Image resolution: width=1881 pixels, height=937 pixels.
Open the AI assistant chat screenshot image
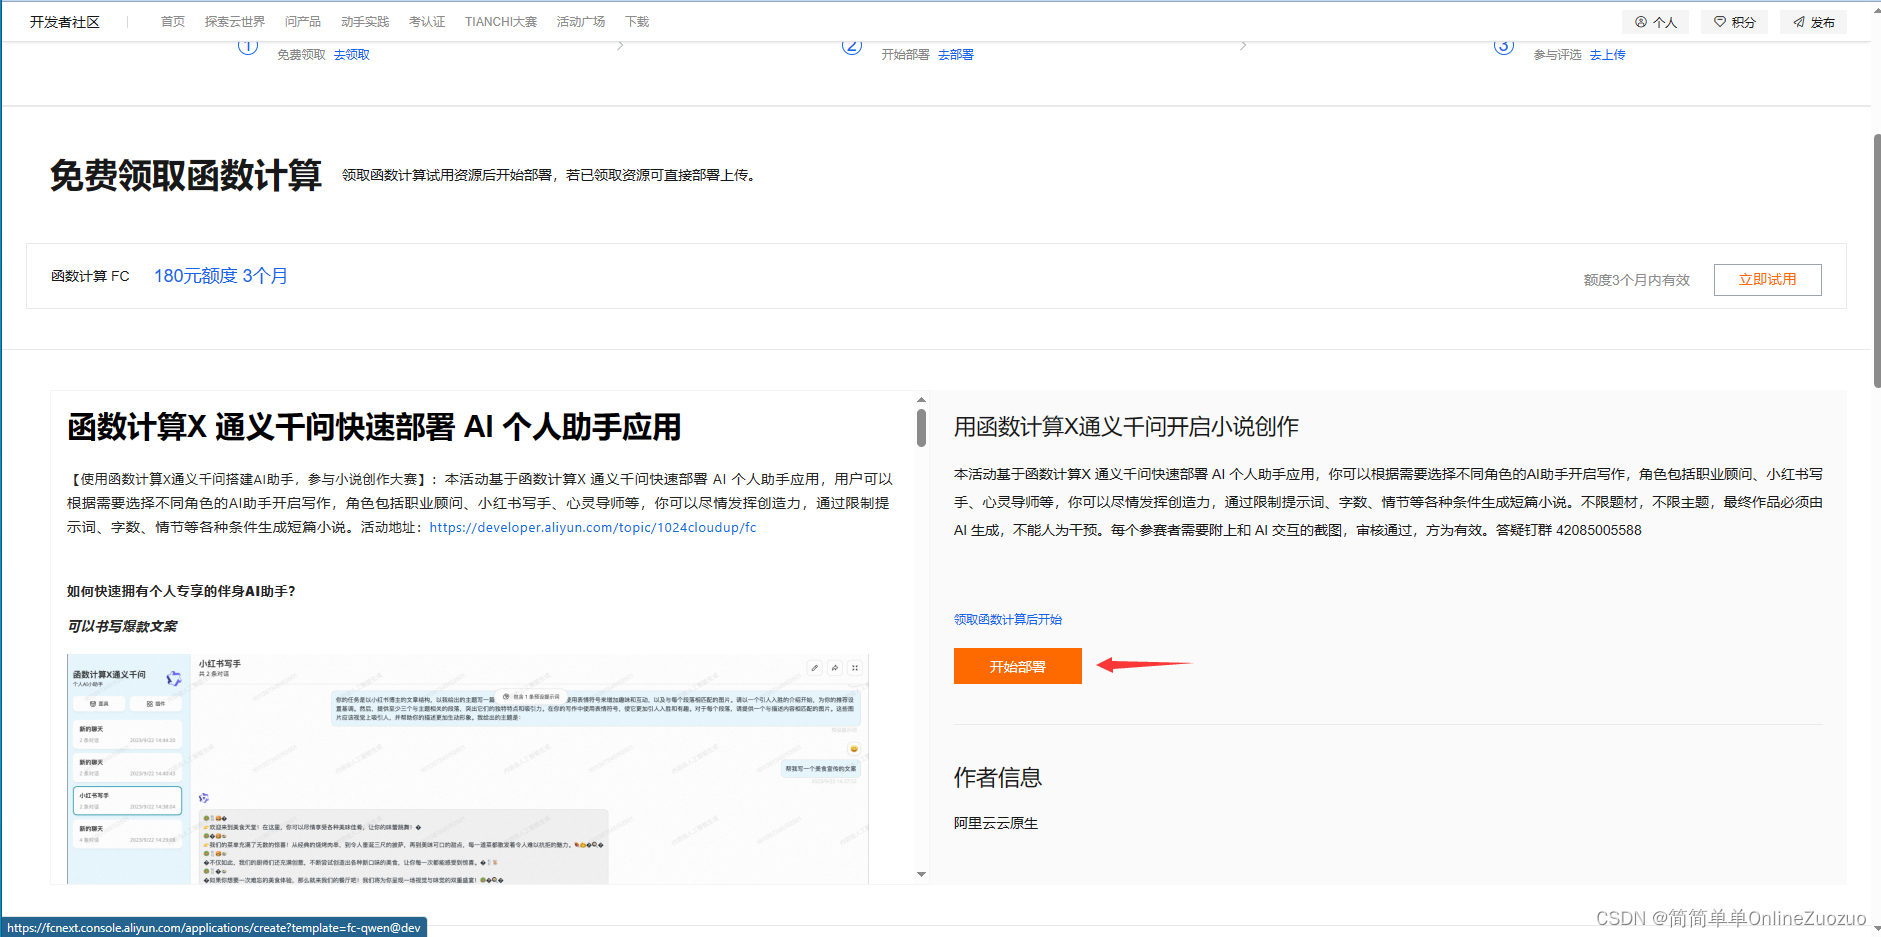468,768
